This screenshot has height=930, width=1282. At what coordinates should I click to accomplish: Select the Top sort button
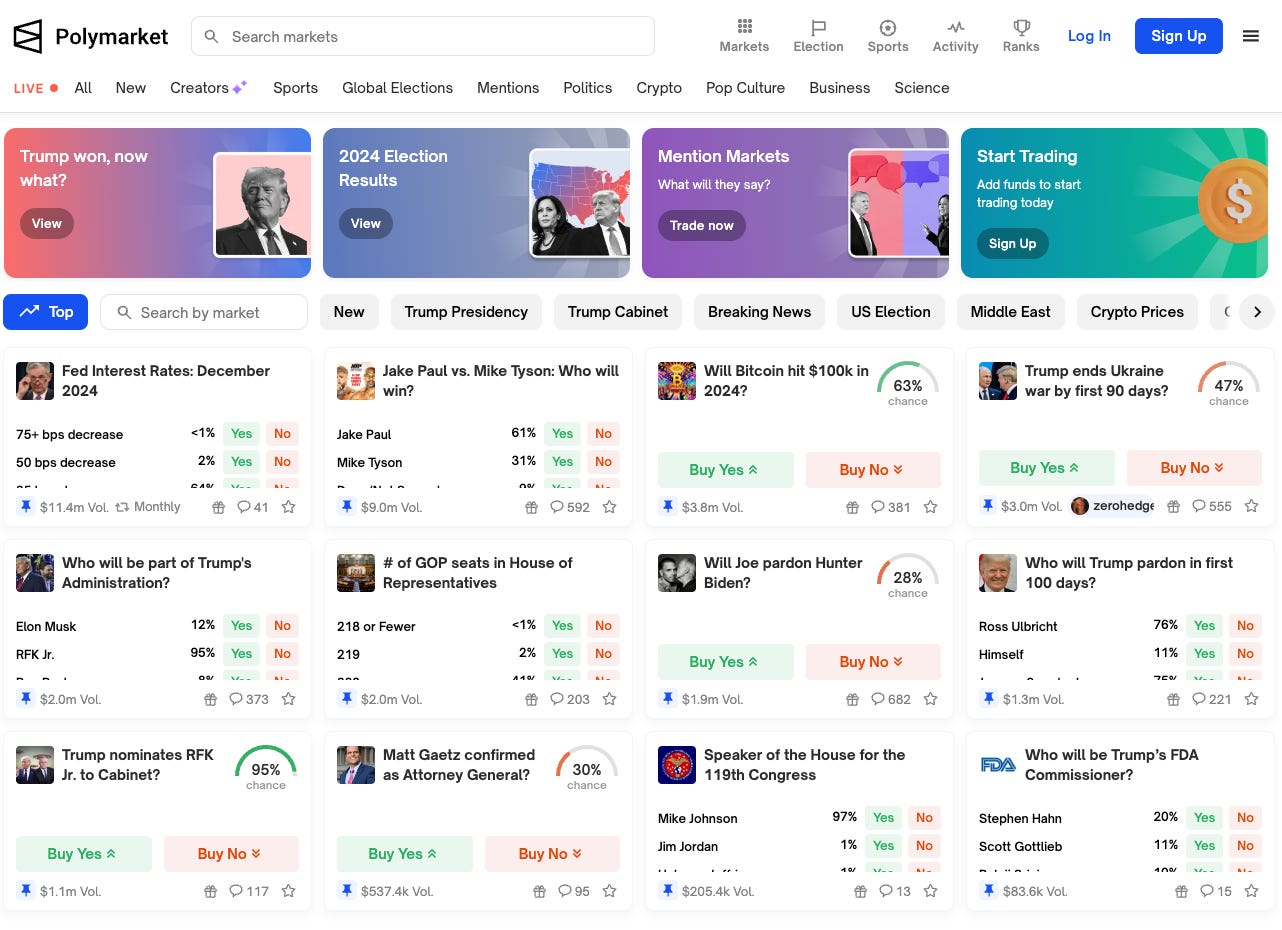click(46, 312)
